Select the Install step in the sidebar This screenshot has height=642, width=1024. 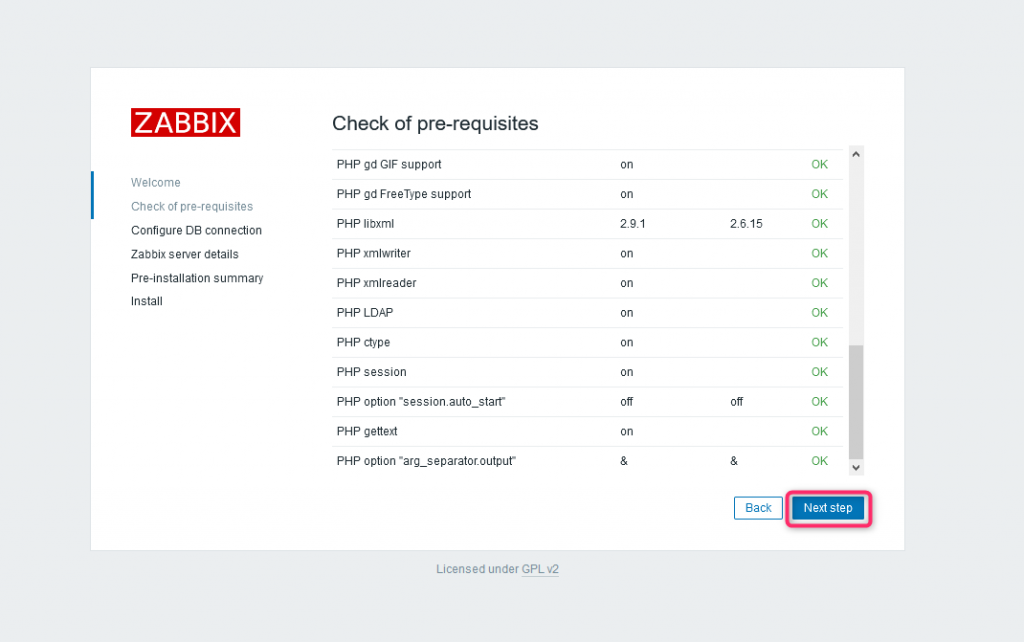pyautogui.click(x=146, y=301)
